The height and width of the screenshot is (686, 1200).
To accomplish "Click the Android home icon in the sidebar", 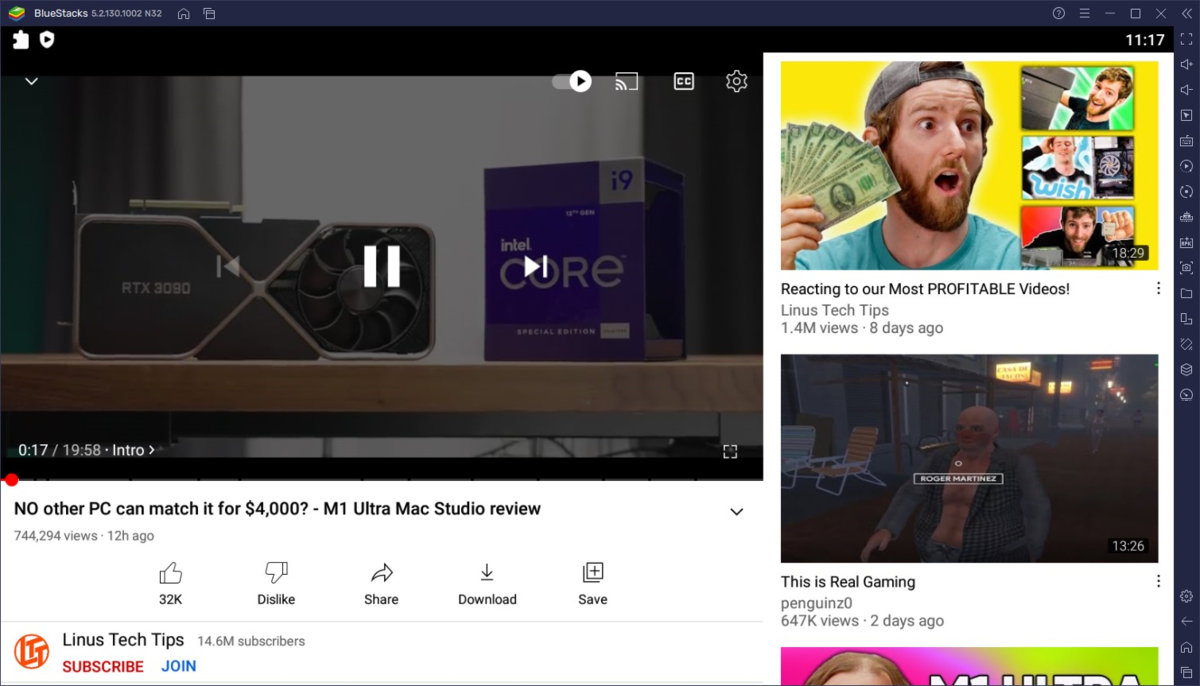I will 1186,647.
